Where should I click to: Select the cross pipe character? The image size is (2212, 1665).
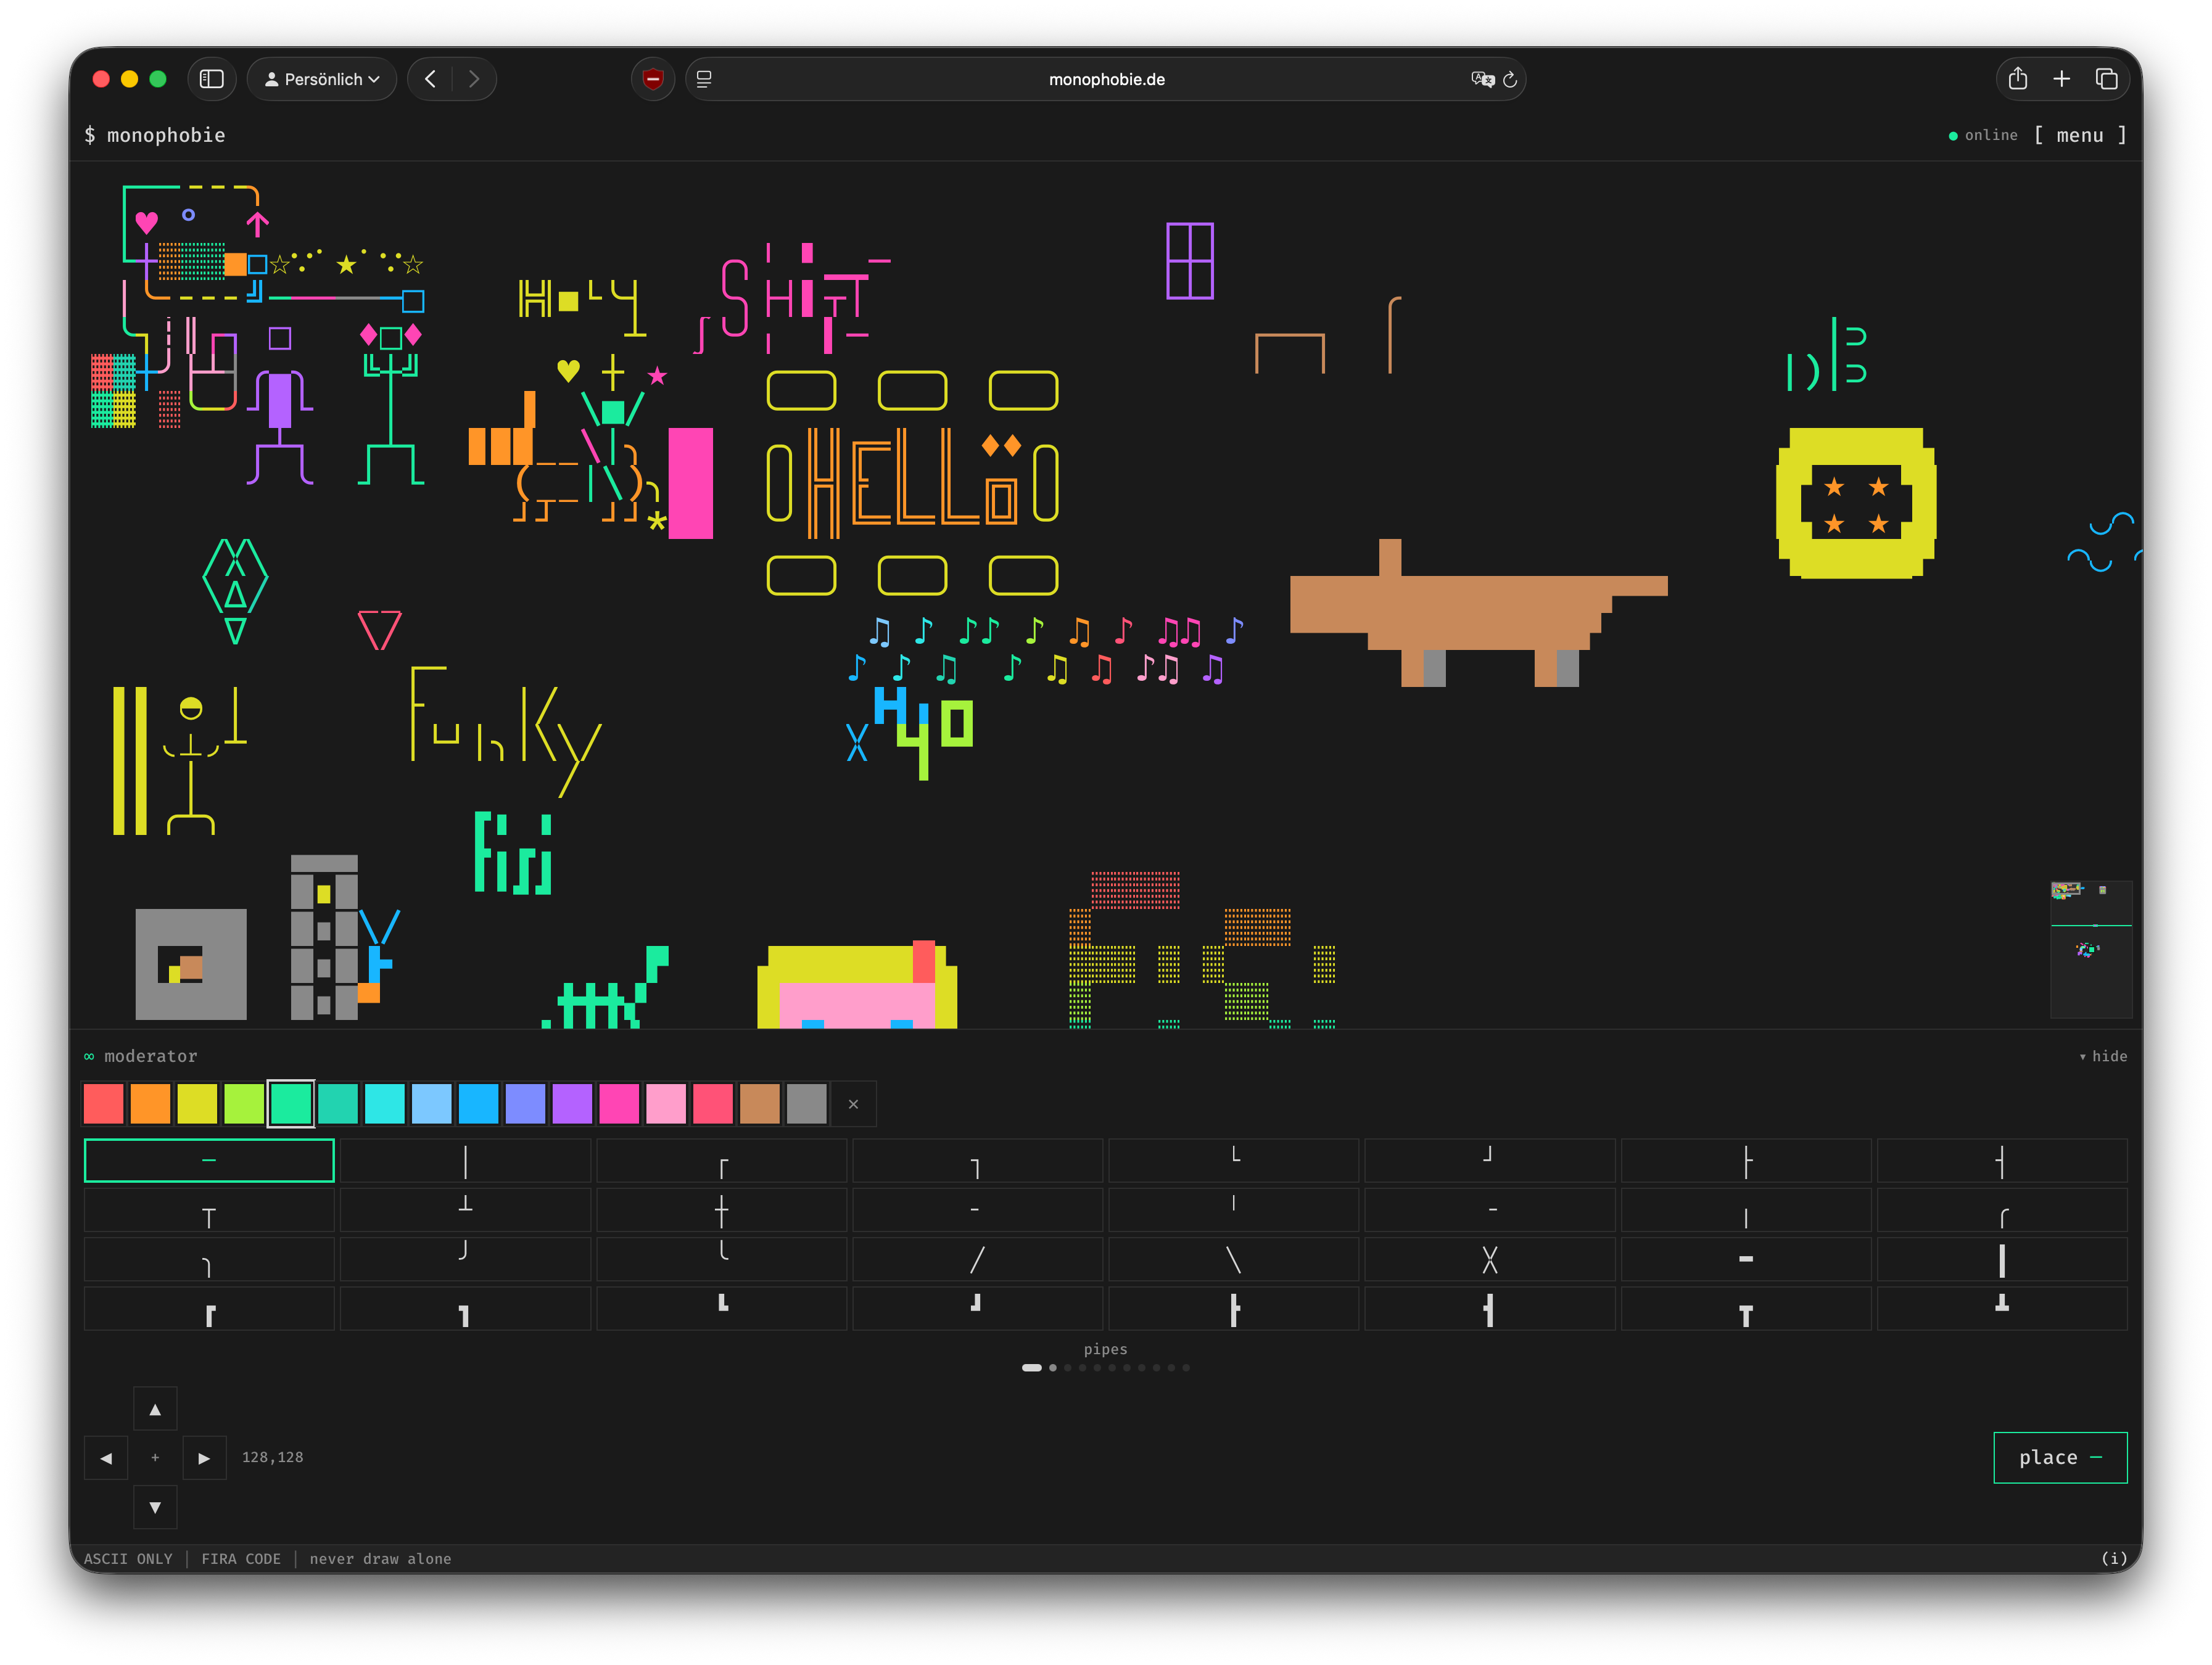pyautogui.click(x=722, y=1209)
